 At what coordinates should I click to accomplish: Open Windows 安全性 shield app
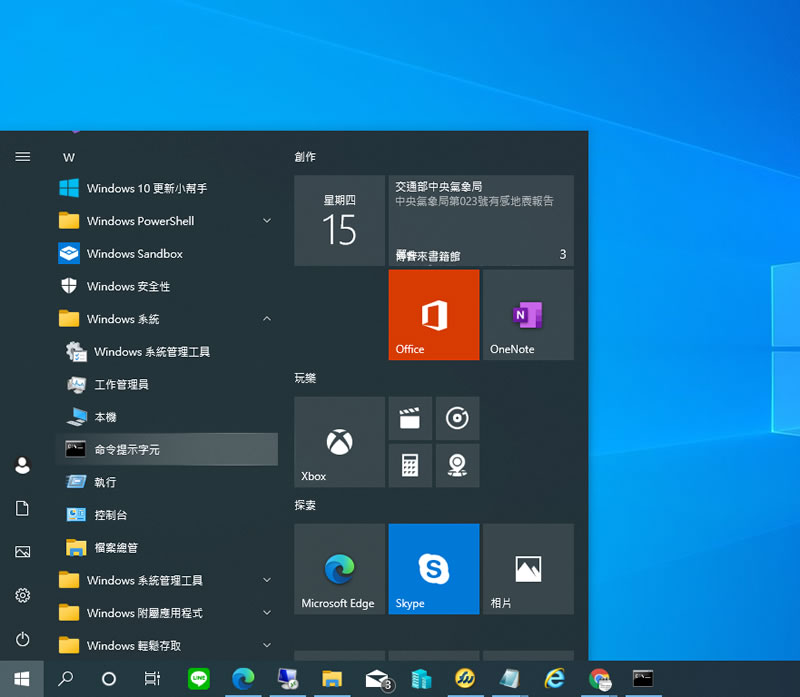pos(167,286)
